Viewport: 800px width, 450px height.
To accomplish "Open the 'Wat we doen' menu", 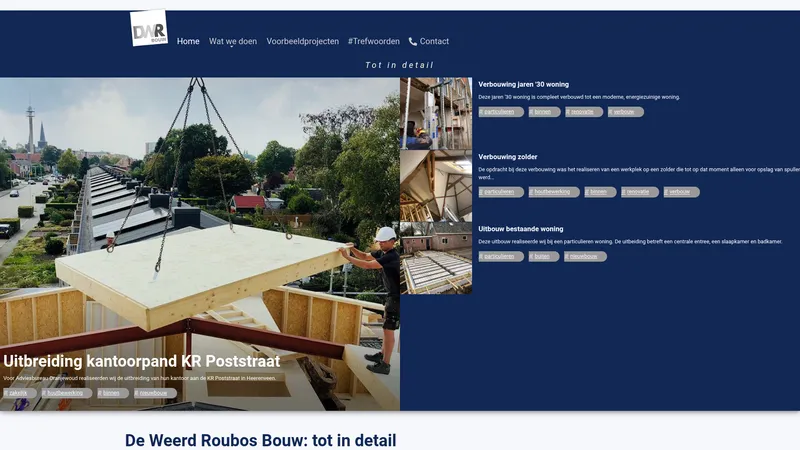I will coord(233,41).
